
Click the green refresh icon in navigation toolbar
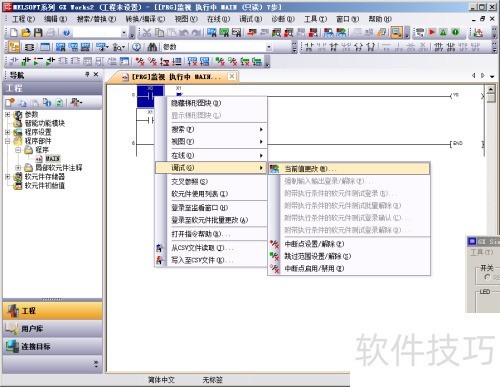pos(59,103)
